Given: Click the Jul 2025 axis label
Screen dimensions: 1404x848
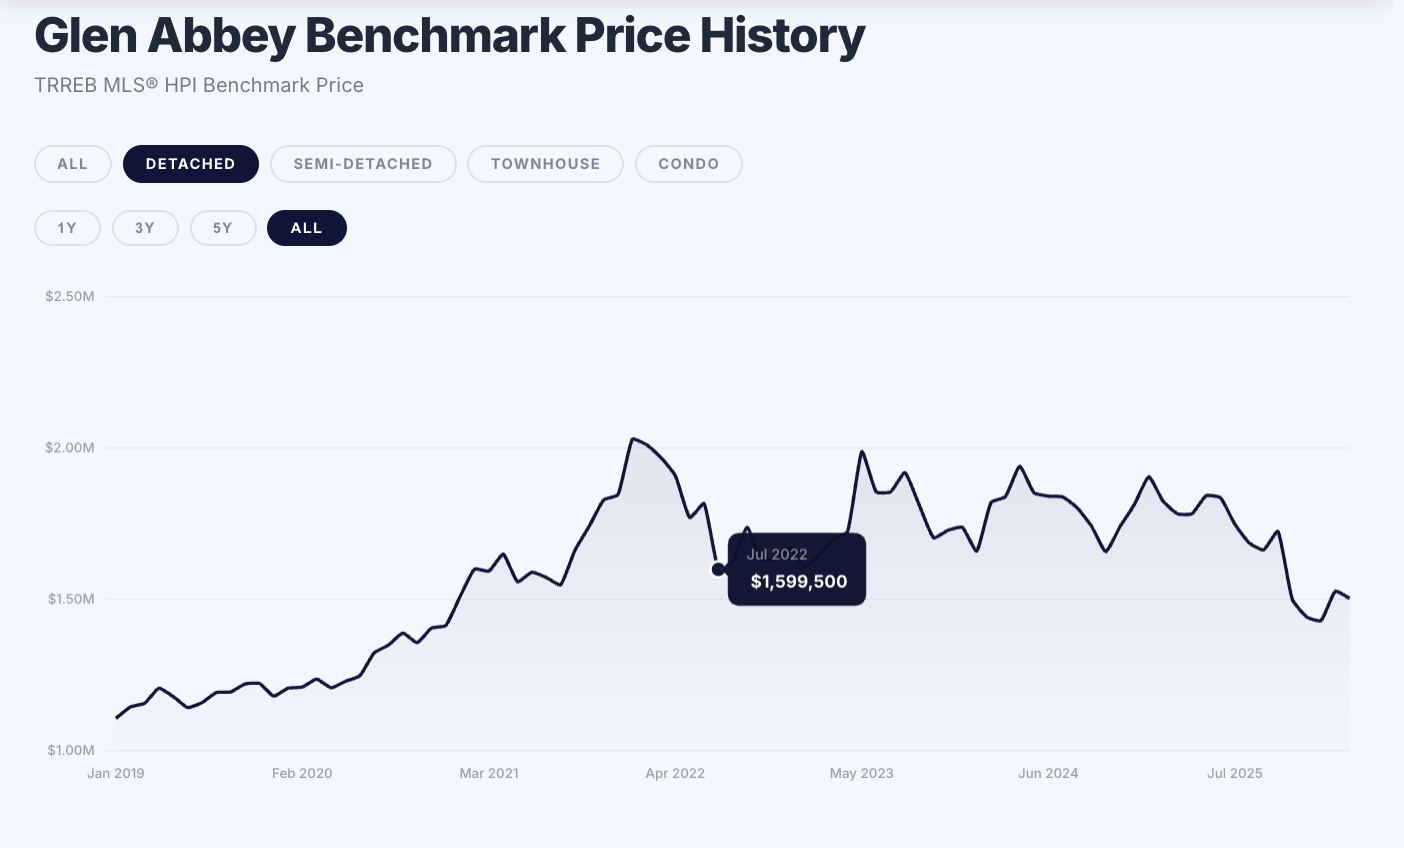Looking at the screenshot, I should pyautogui.click(x=1235, y=773).
